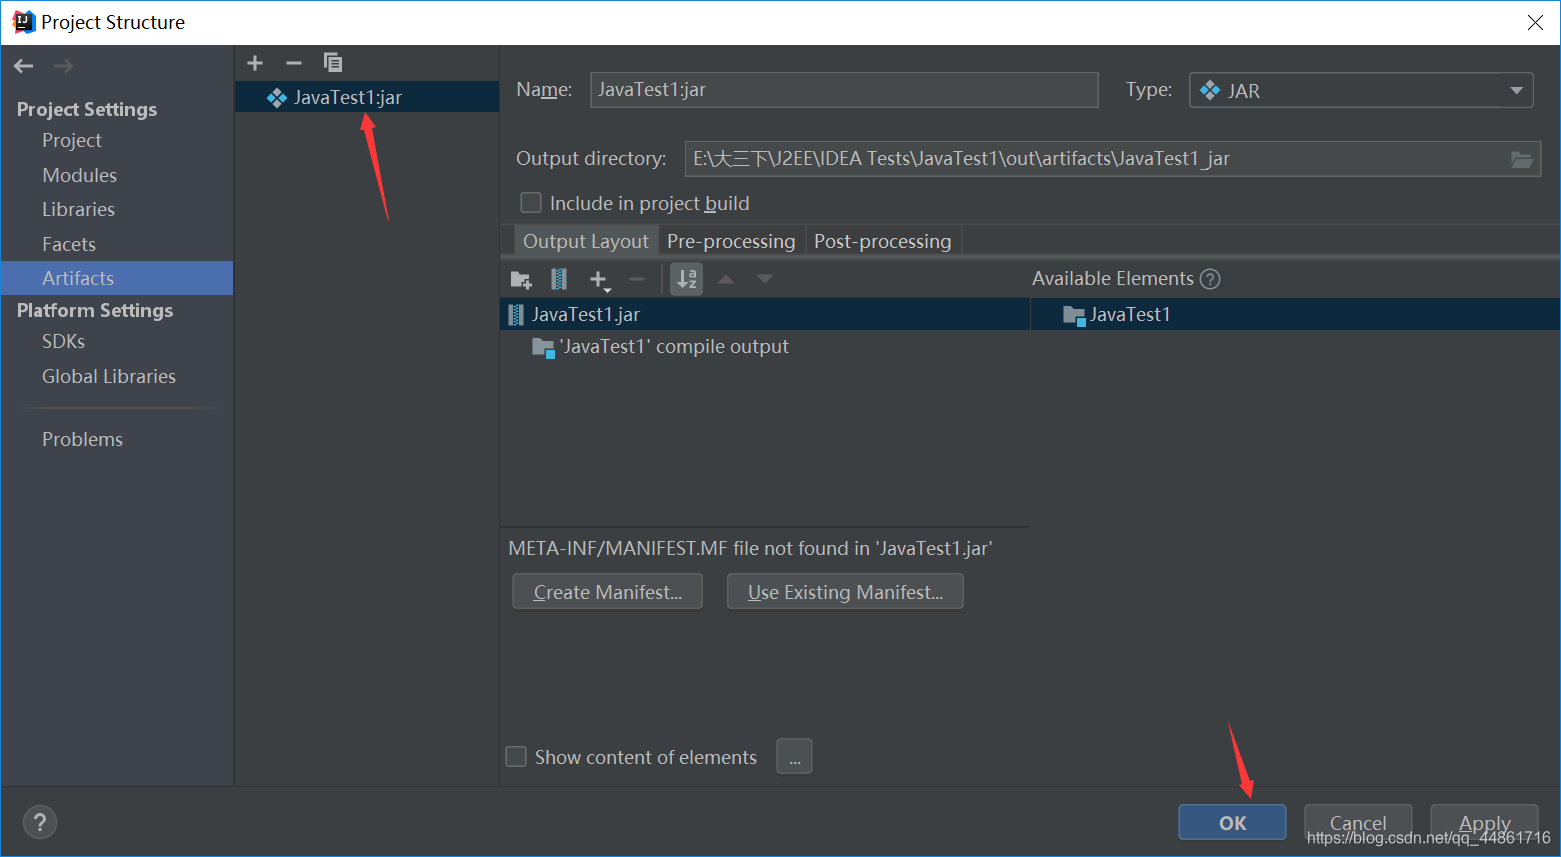This screenshot has width=1561, height=857.
Task: Open the Problems section
Action: [x=82, y=439]
